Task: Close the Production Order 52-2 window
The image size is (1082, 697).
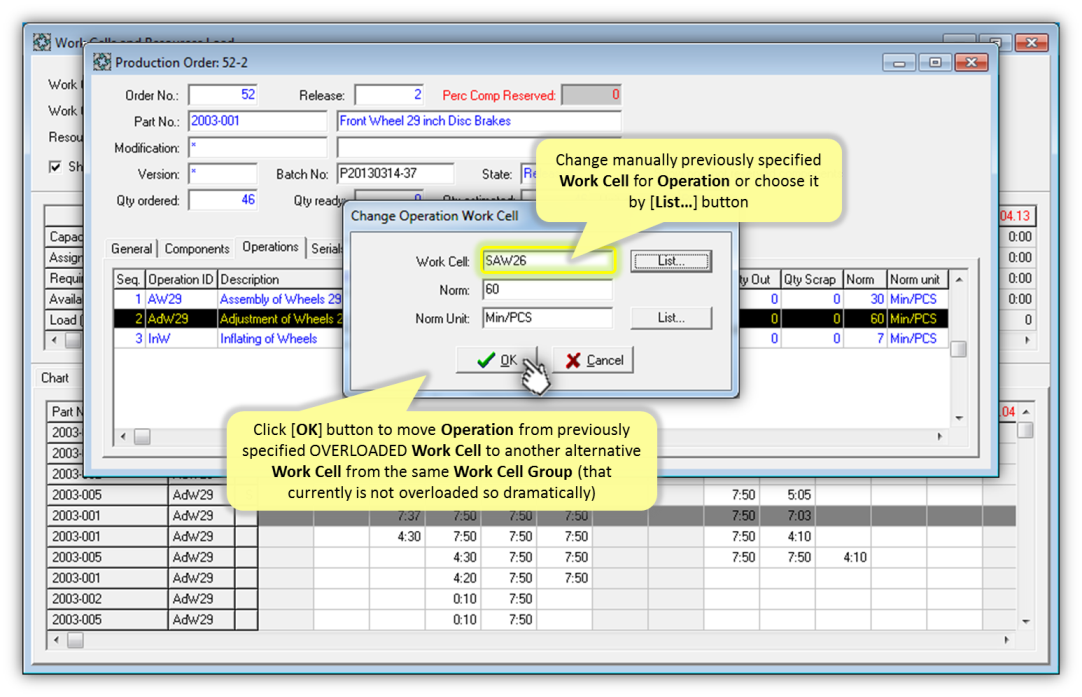Action: tap(972, 63)
